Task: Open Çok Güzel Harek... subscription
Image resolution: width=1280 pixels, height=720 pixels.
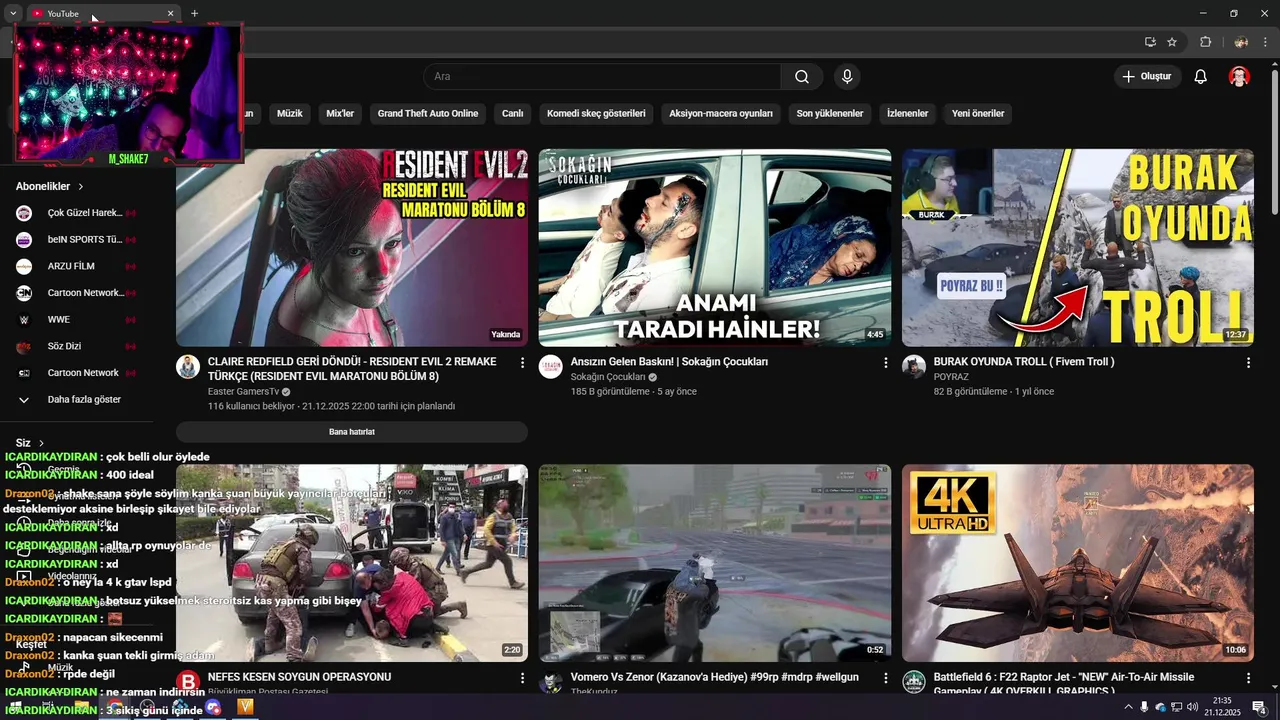Action: point(76,213)
